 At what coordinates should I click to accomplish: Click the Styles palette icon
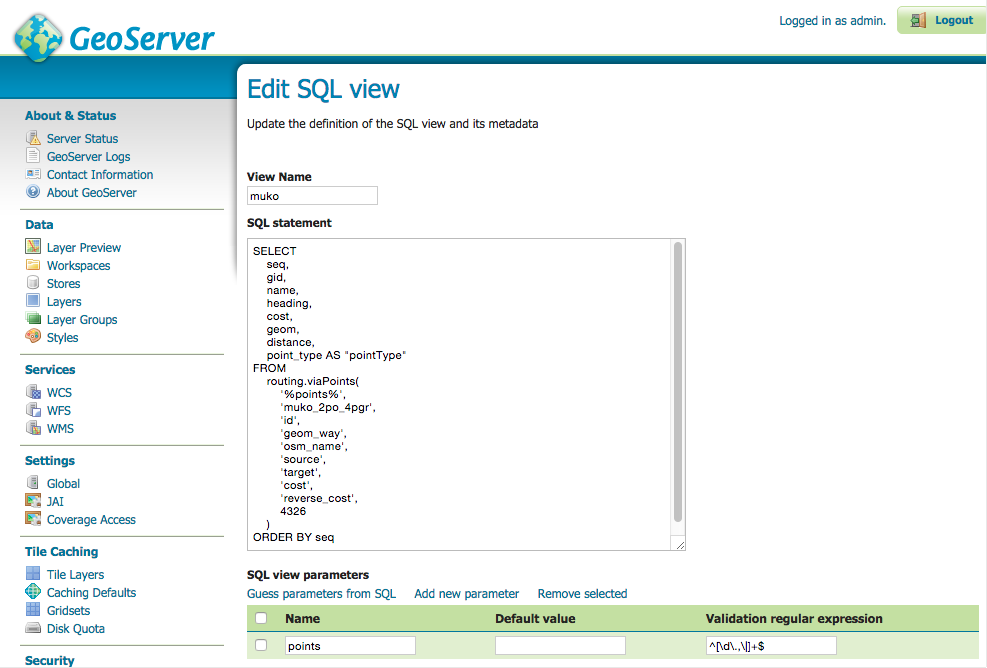[x=33, y=338]
